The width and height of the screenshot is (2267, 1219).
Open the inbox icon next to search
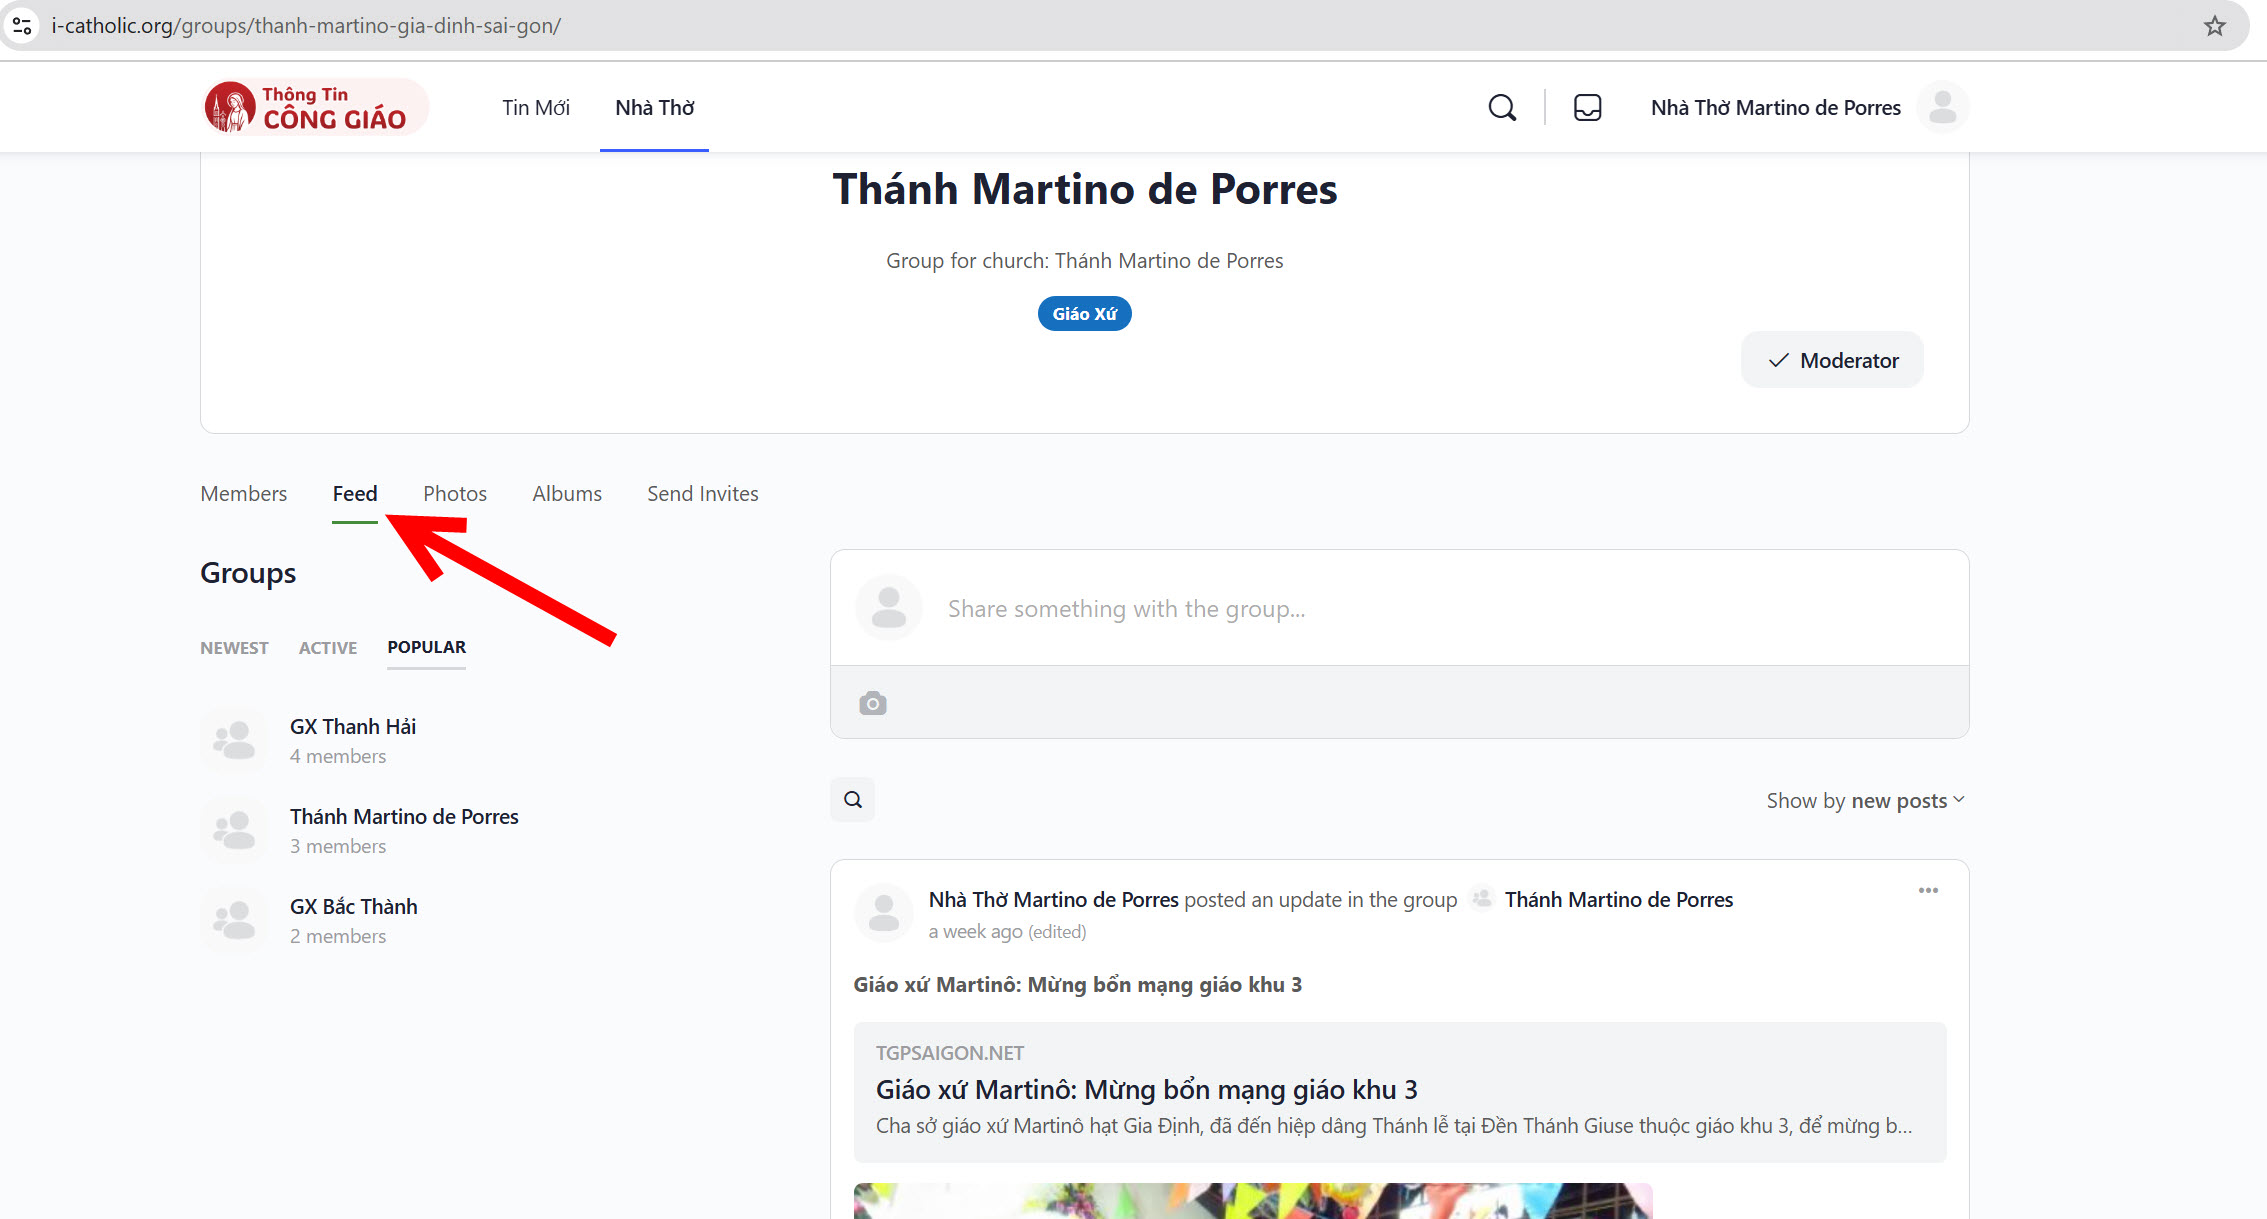click(x=1587, y=107)
